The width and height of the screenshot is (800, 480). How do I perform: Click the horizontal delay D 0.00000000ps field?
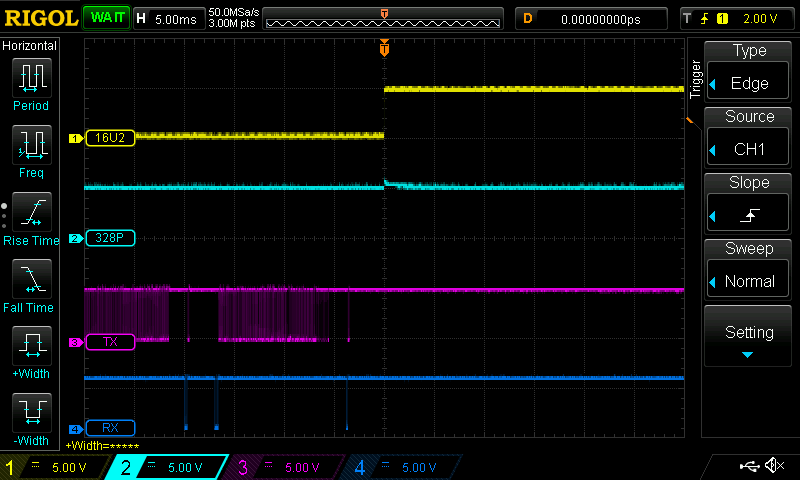591,19
